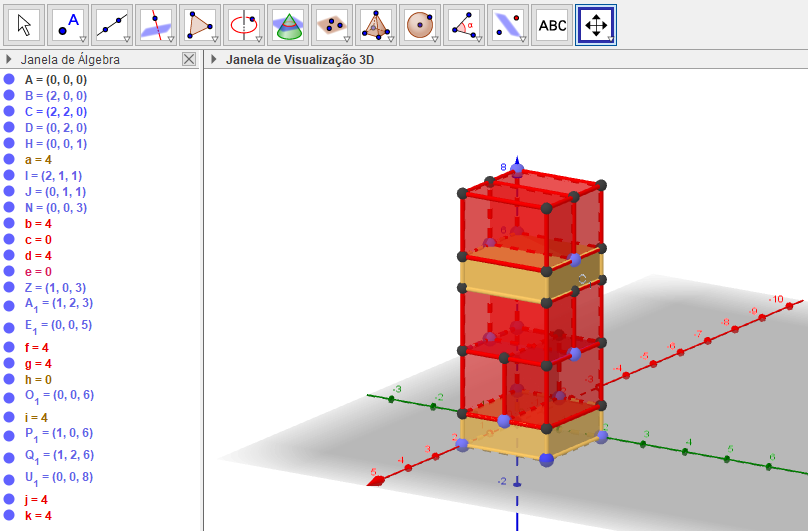The image size is (808, 531).
Task: Toggle visibility of point A
Action: click(9, 79)
